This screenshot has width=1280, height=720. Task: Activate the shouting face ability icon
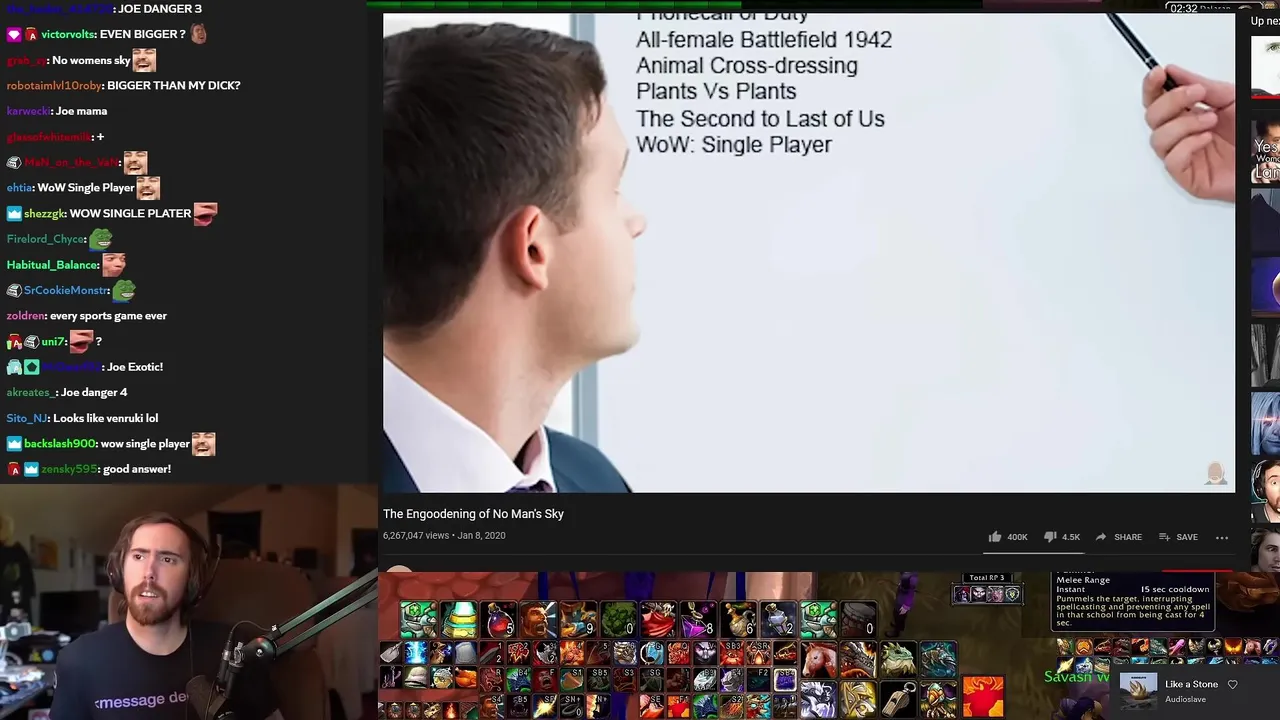pyautogui.click(x=538, y=619)
